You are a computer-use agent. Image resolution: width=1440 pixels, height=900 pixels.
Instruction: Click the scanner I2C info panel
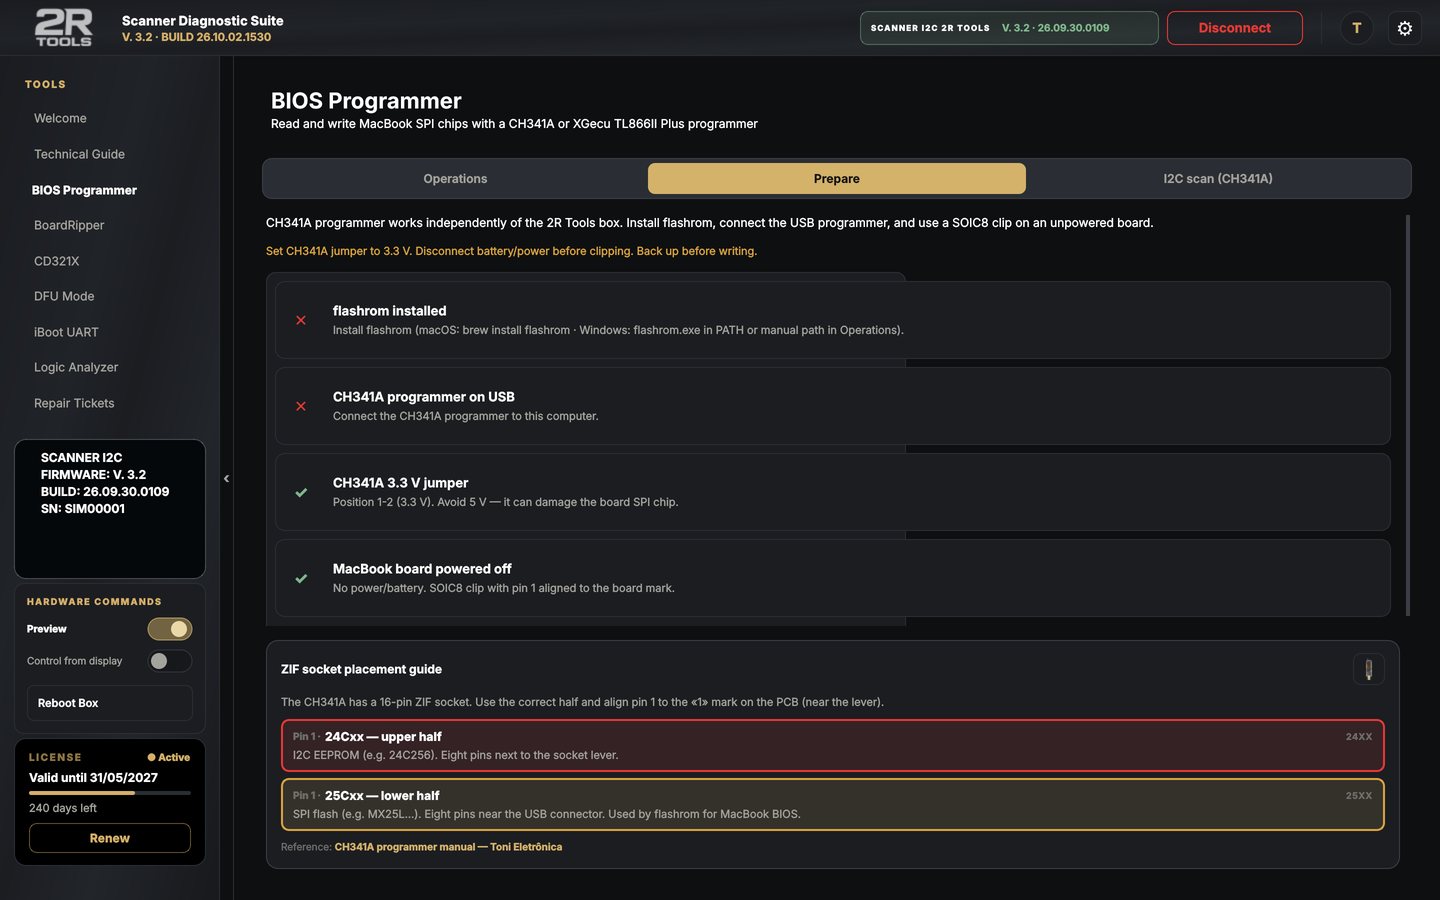110,509
